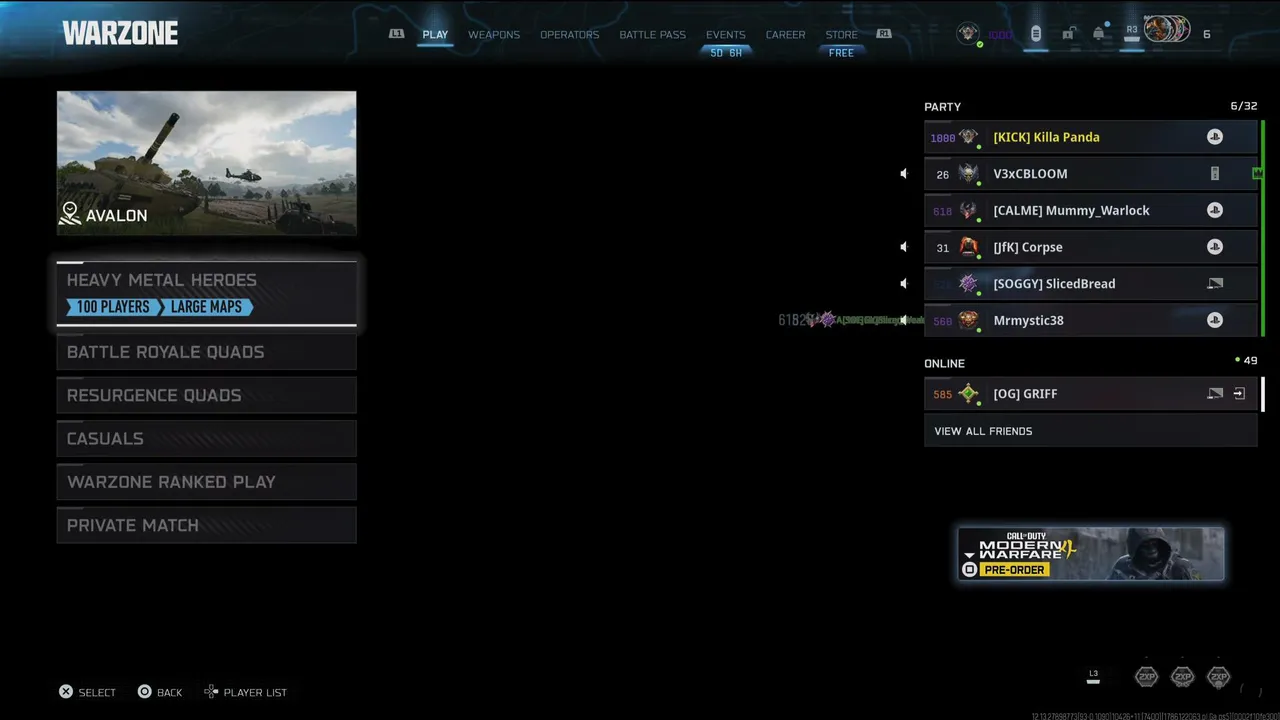1280x720 pixels.
Task: Select party member Mrmystic38
Action: (x=1090, y=320)
